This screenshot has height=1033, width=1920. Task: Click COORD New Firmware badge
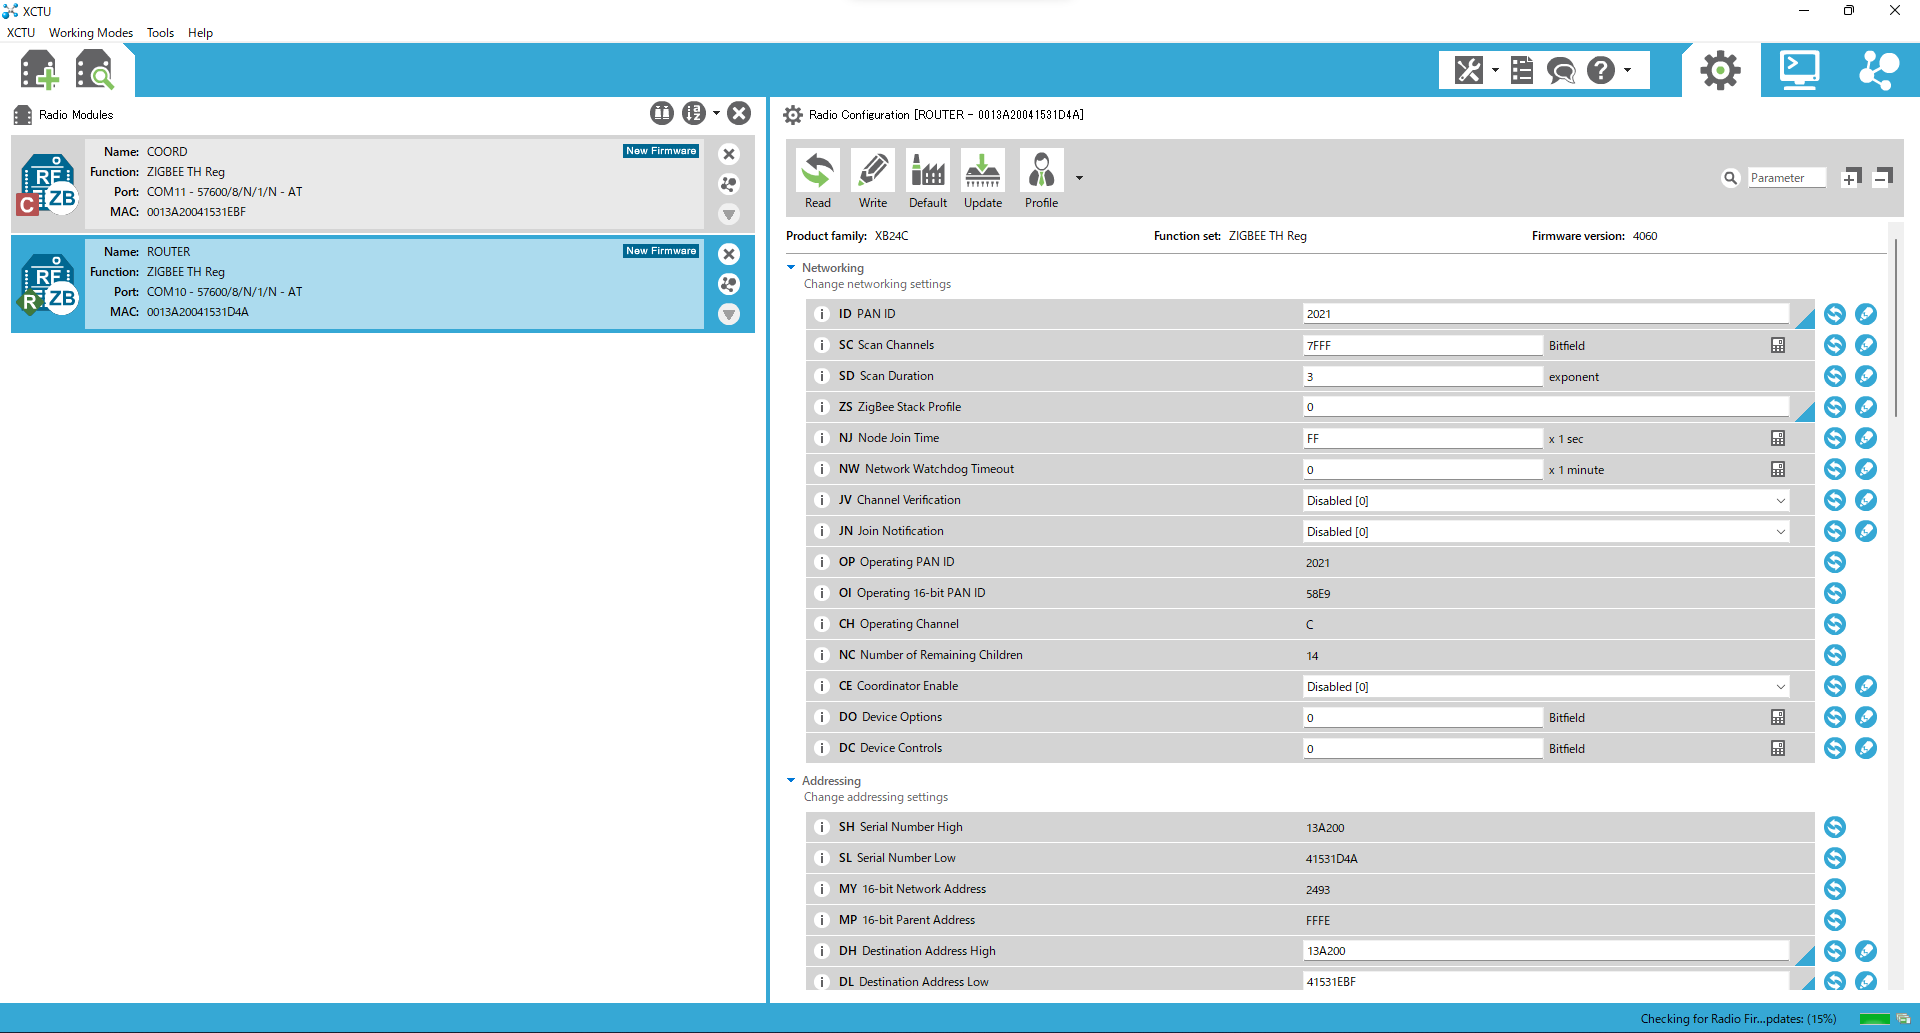pos(661,151)
